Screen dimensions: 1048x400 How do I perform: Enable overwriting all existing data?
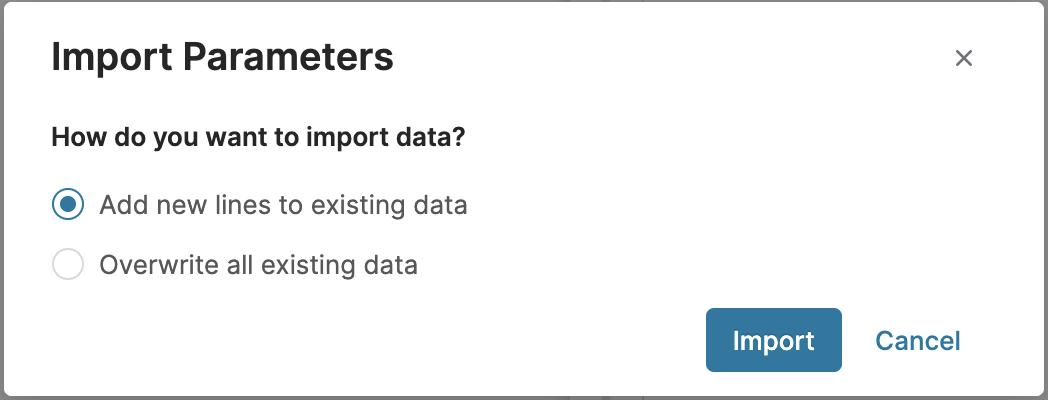[68, 266]
